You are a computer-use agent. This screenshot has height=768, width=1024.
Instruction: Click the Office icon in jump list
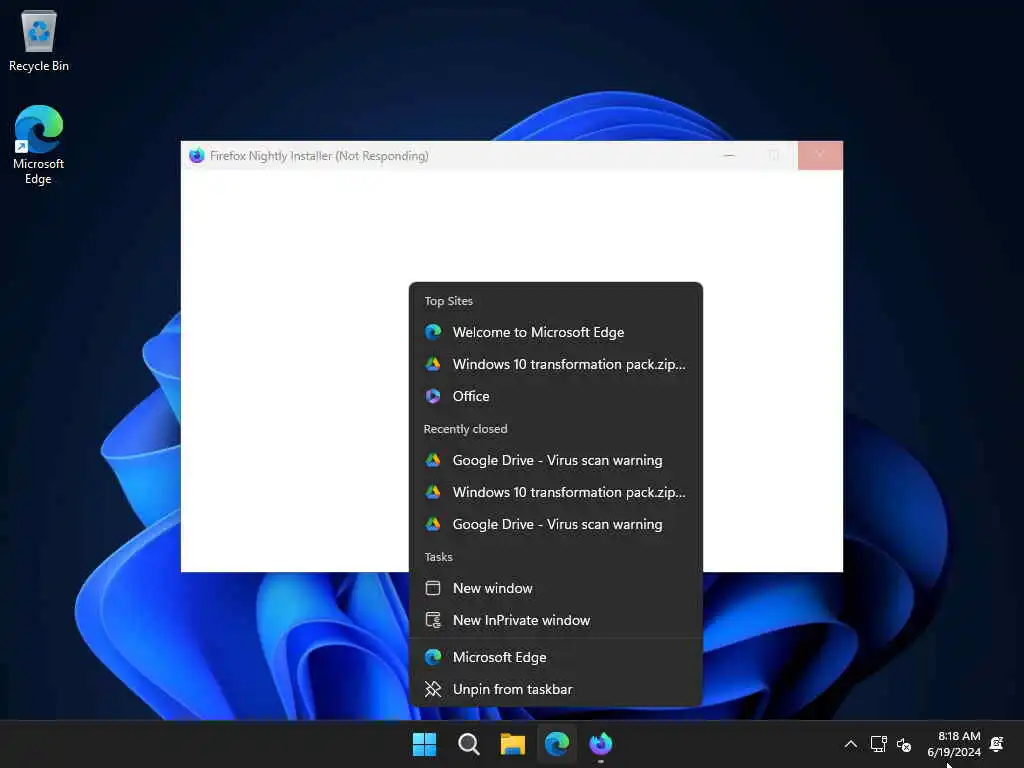coord(433,396)
